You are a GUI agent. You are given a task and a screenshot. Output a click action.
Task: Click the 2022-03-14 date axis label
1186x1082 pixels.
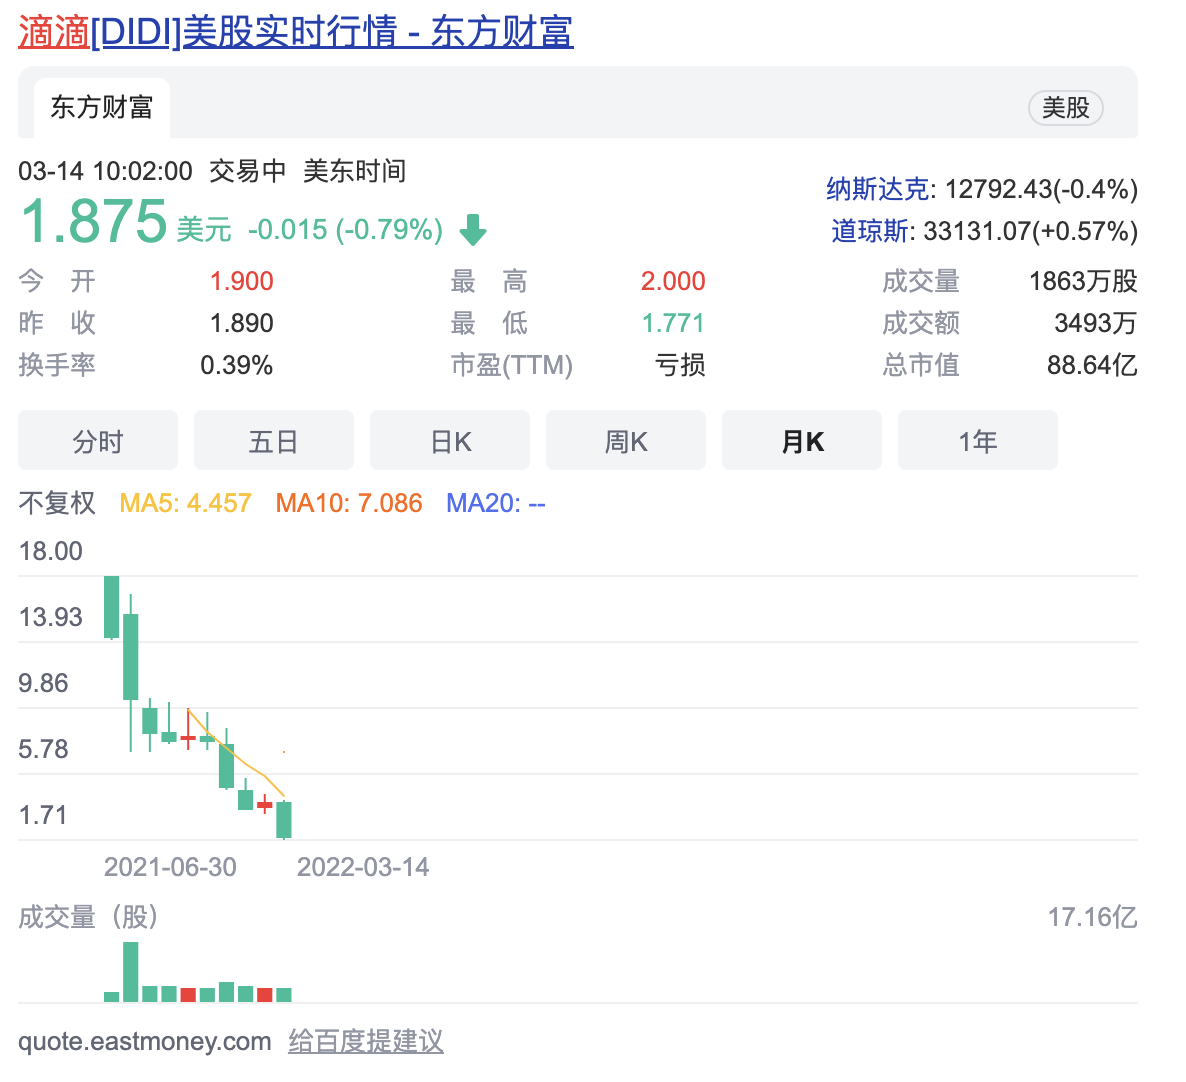363,867
